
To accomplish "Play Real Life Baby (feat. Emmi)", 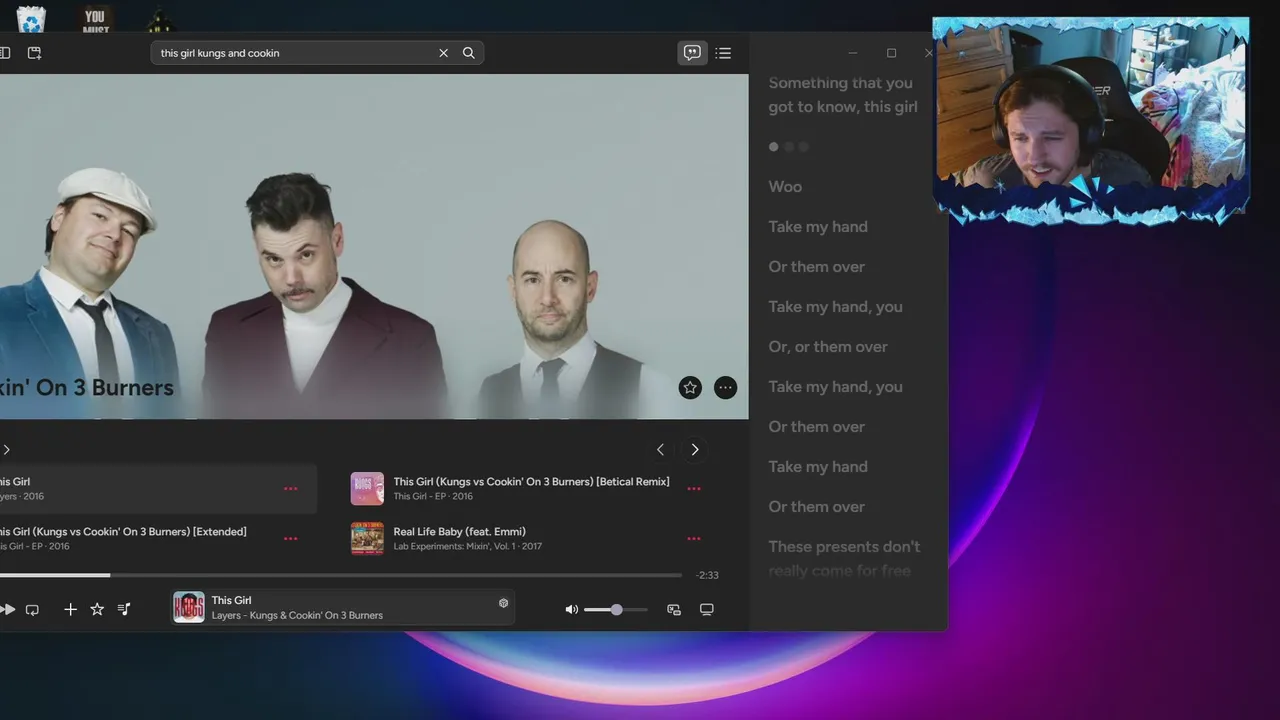I will (459, 532).
